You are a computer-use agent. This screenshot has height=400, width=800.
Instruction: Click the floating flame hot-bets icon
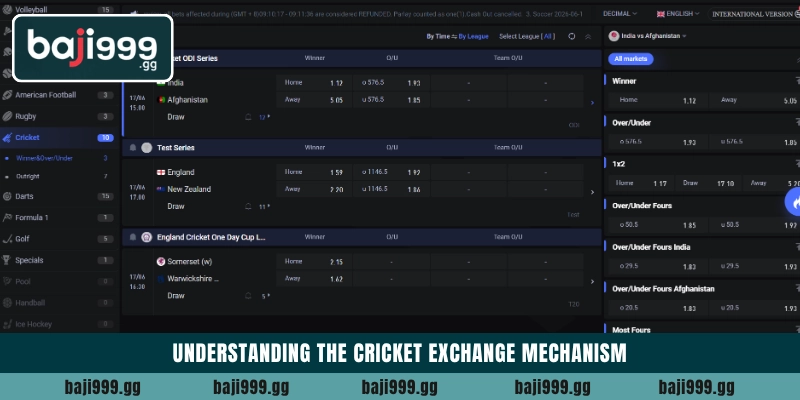pos(794,202)
